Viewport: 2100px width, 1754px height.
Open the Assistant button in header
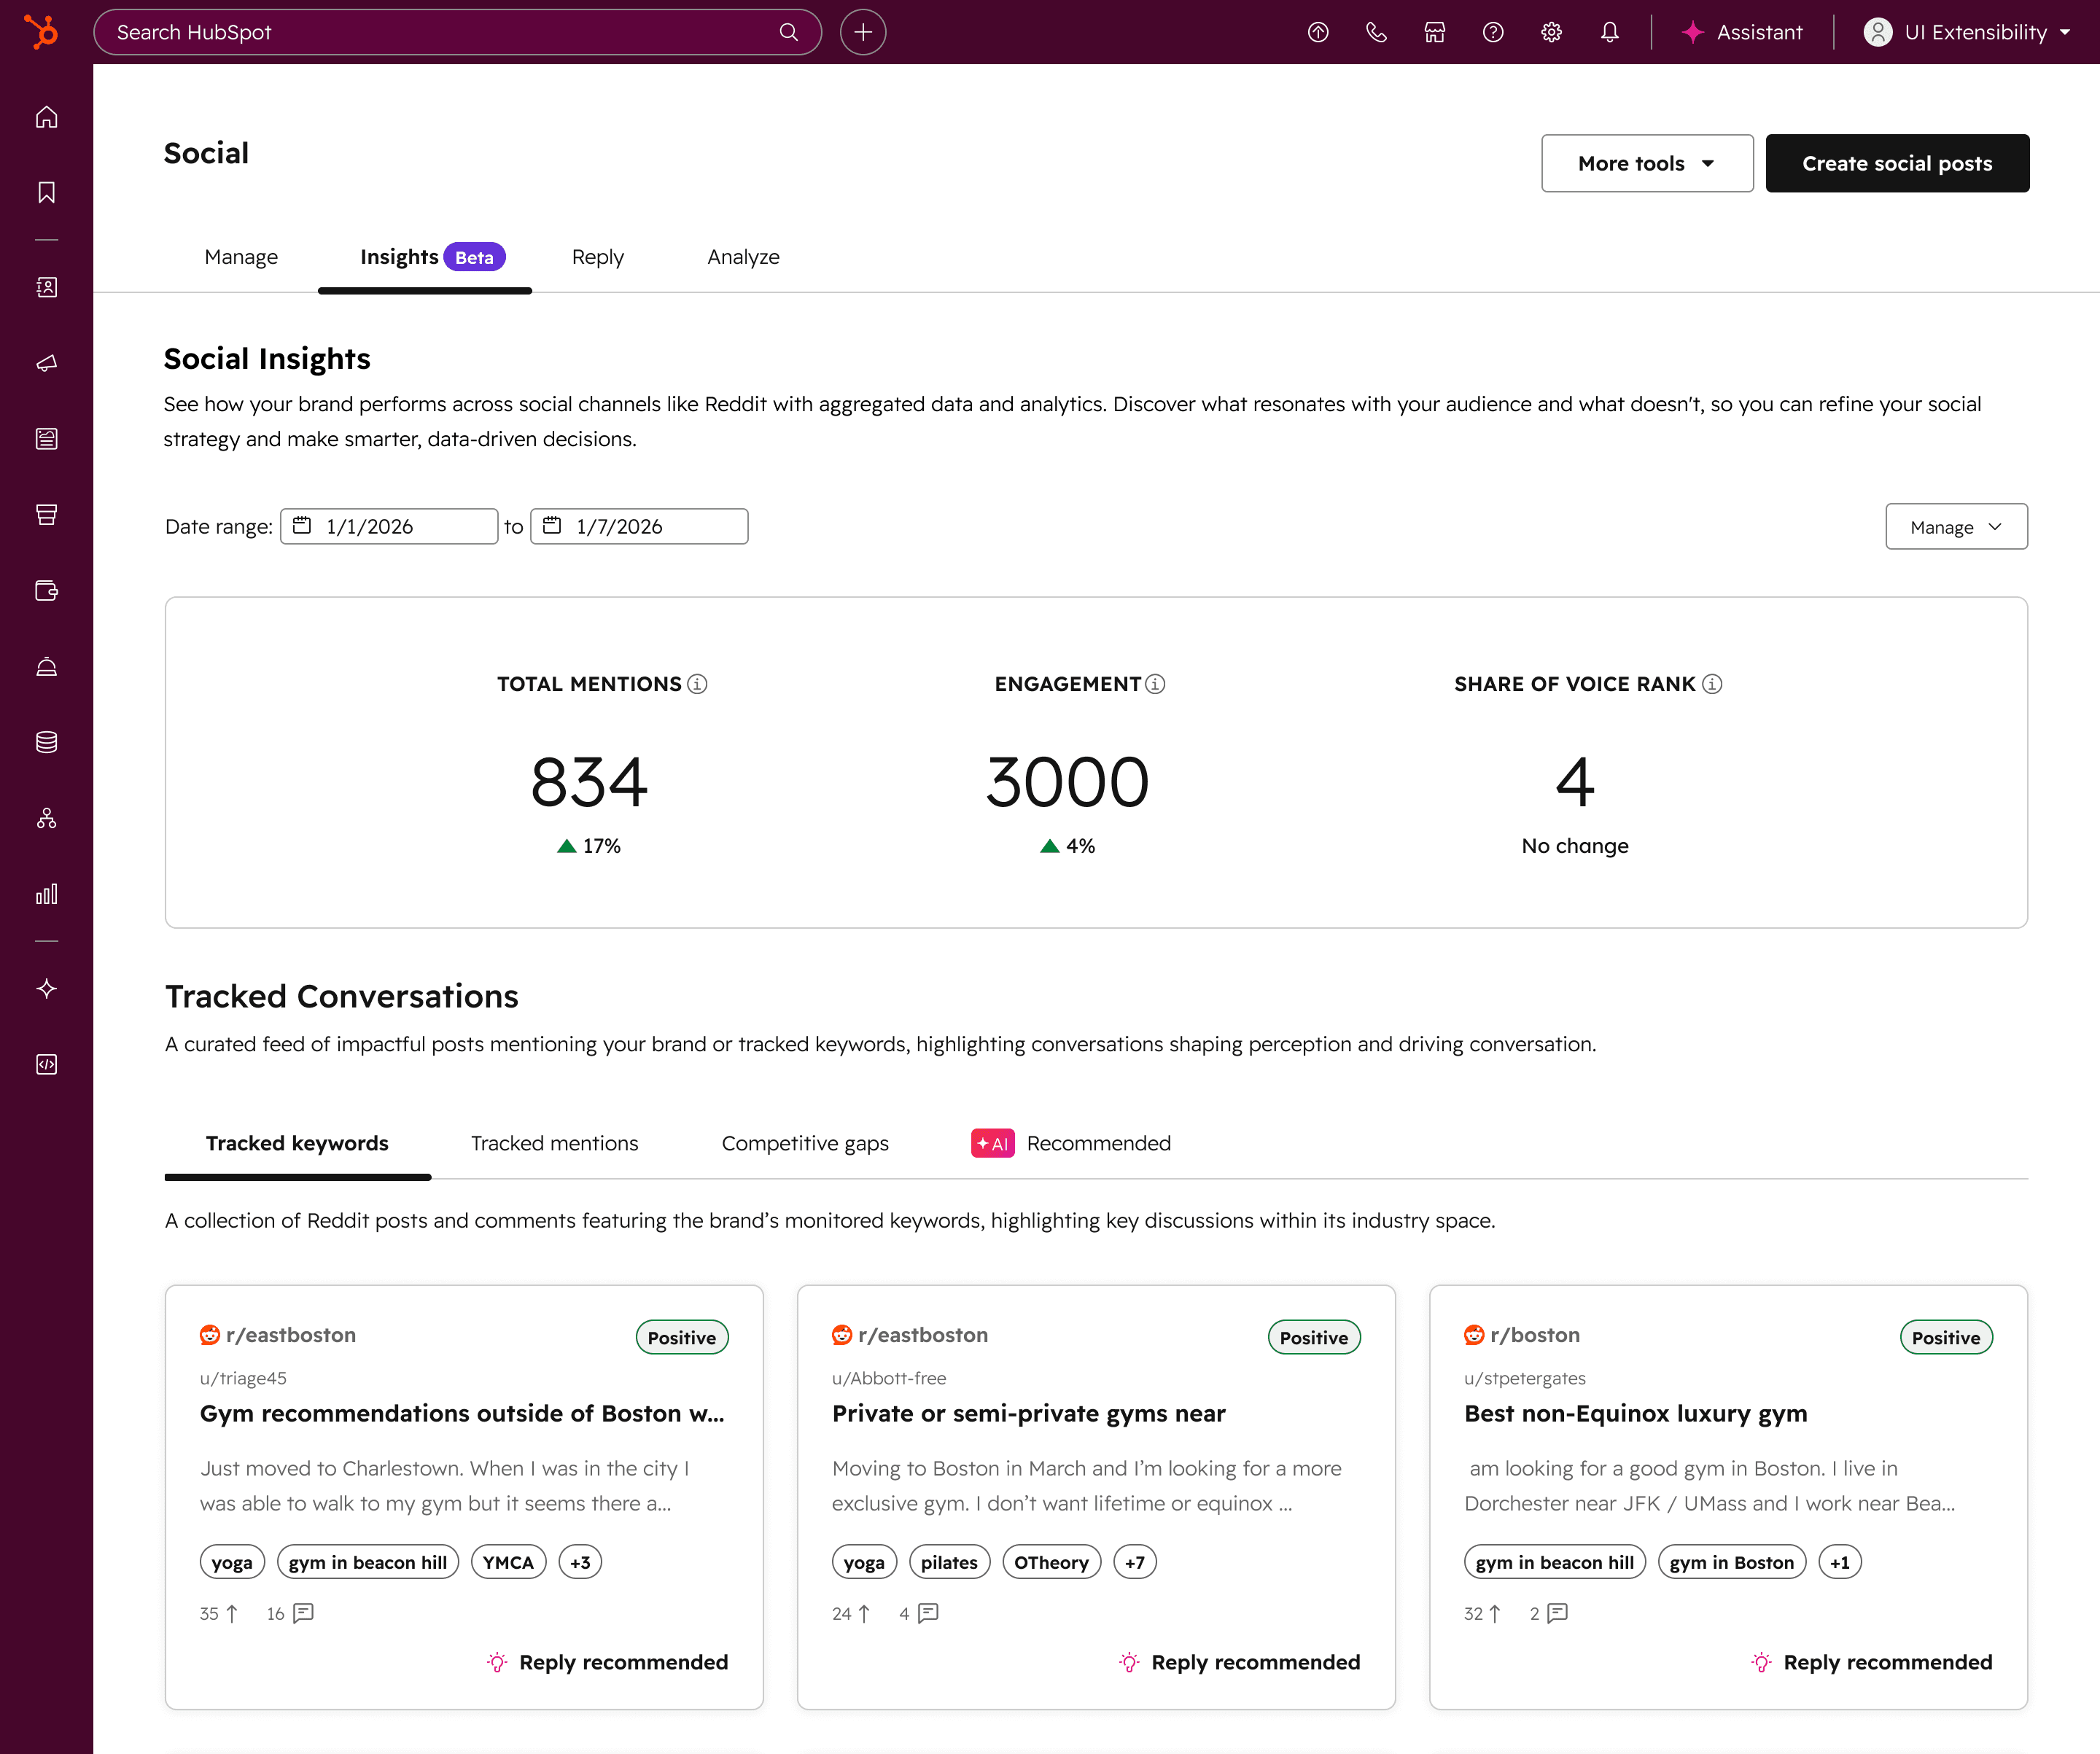pyautogui.click(x=1743, y=32)
